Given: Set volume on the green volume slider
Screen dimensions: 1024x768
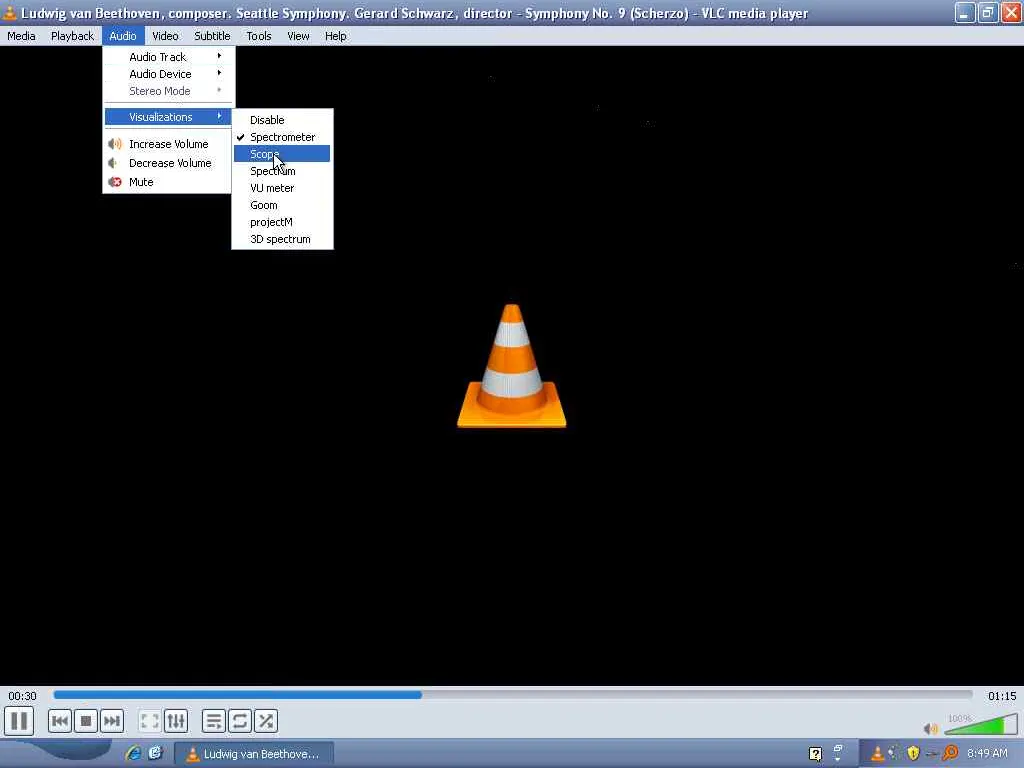Looking at the screenshot, I should click(981, 725).
